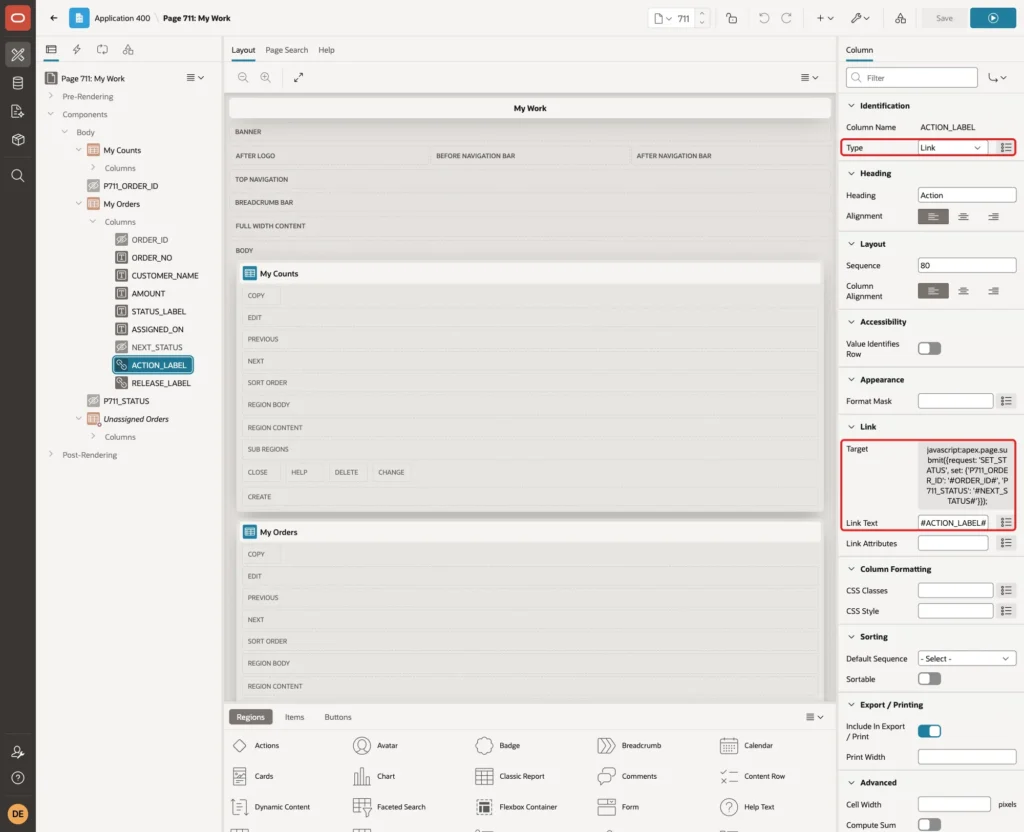
Task: Open App Builder from left sidebar
Action: pyautogui.click(x=18, y=55)
